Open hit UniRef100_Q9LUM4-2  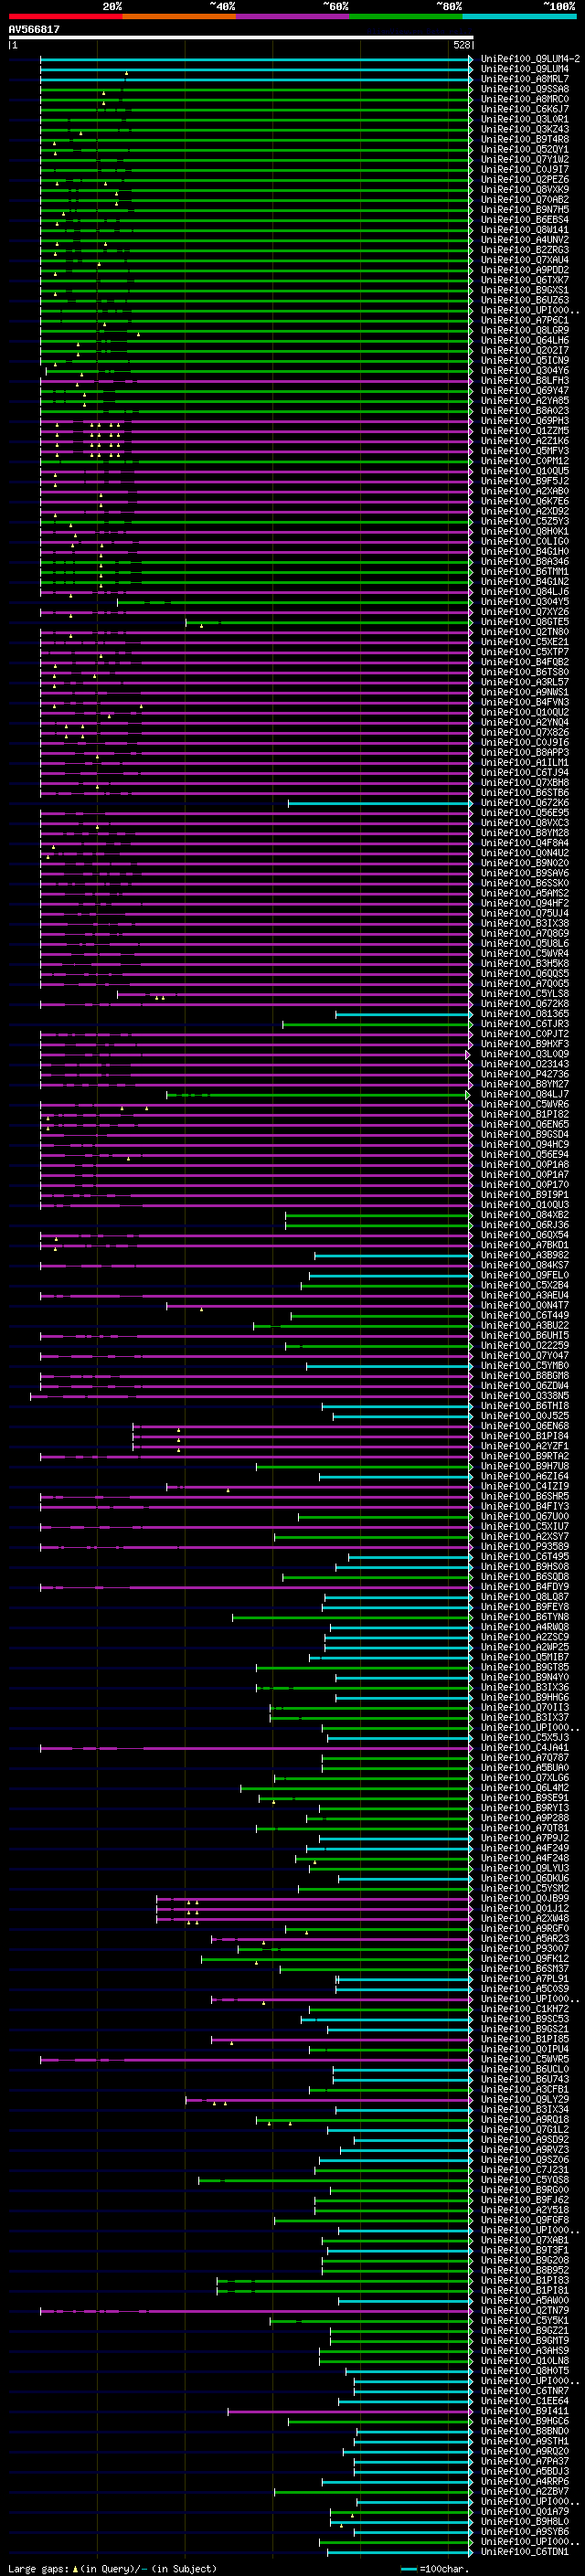(x=530, y=59)
